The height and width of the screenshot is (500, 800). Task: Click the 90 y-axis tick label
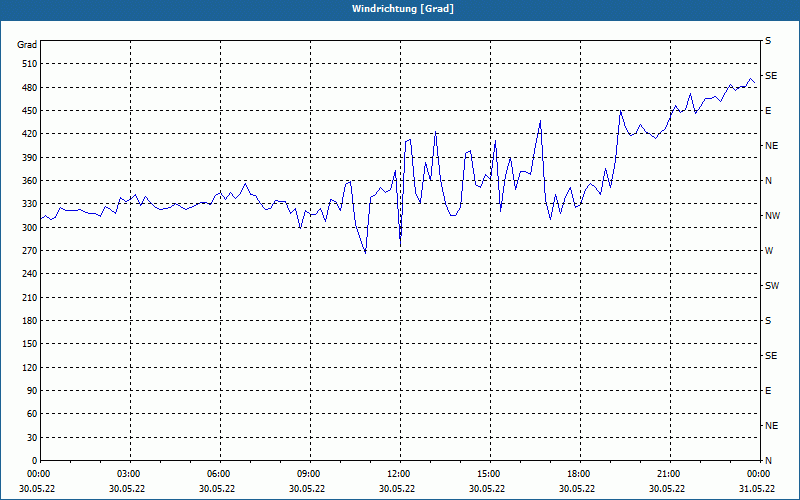coord(32,391)
